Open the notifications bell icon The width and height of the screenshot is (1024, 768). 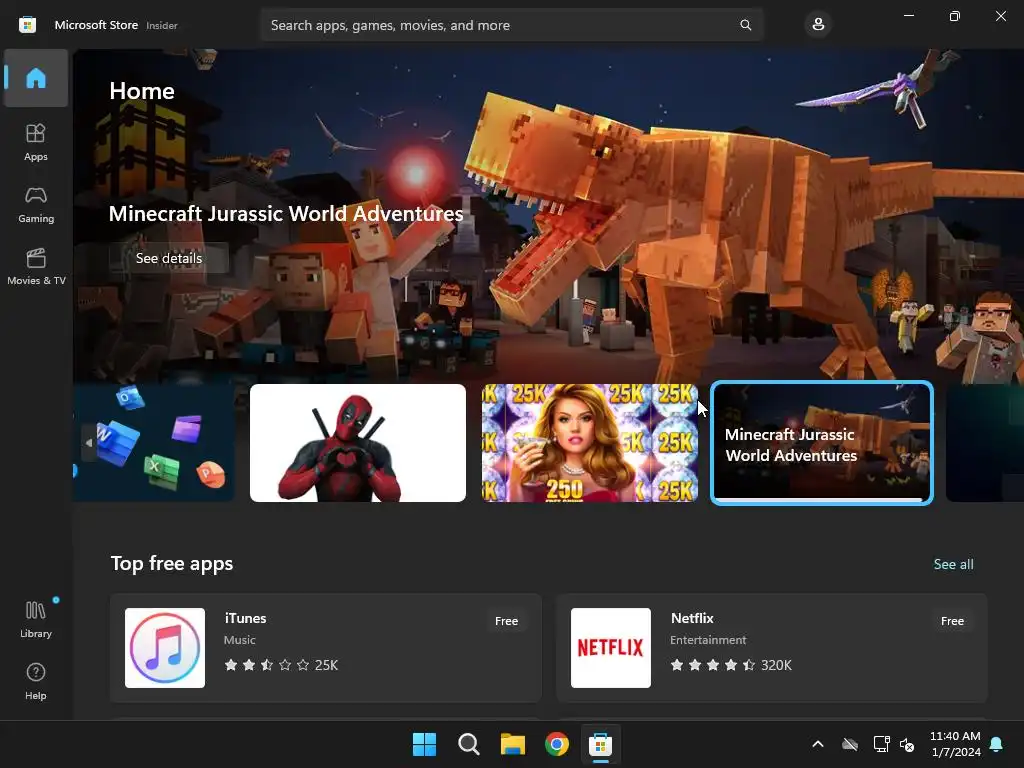pyautogui.click(x=997, y=744)
